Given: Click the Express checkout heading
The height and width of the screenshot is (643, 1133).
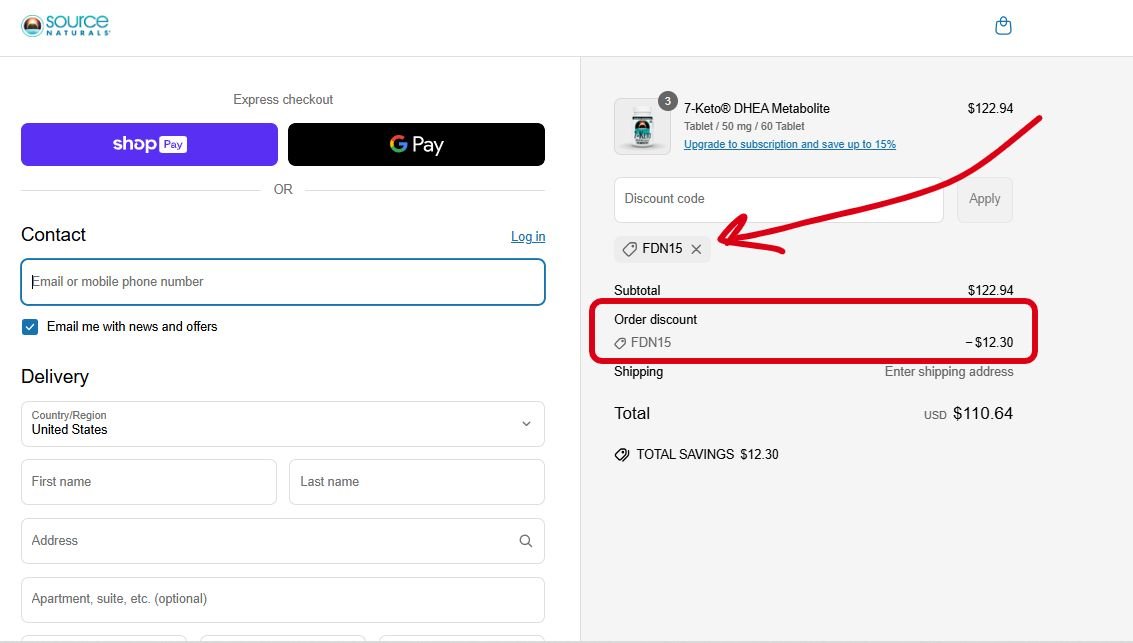Looking at the screenshot, I should [283, 100].
